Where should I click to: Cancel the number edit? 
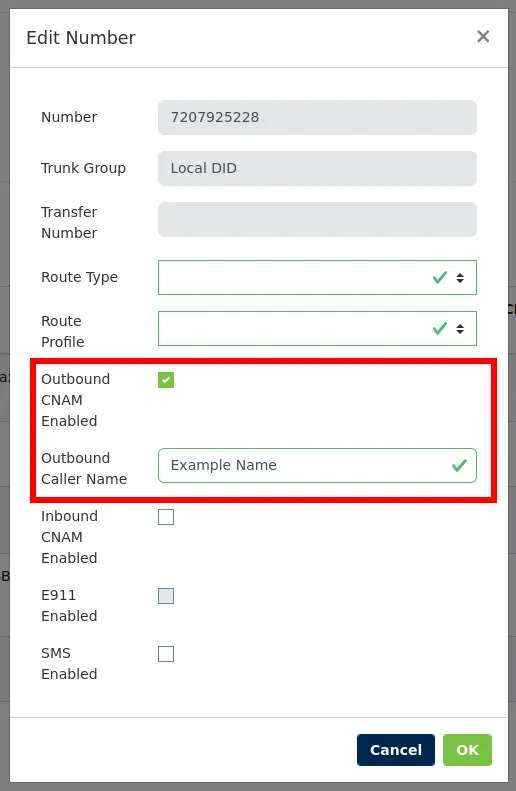(396, 750)
